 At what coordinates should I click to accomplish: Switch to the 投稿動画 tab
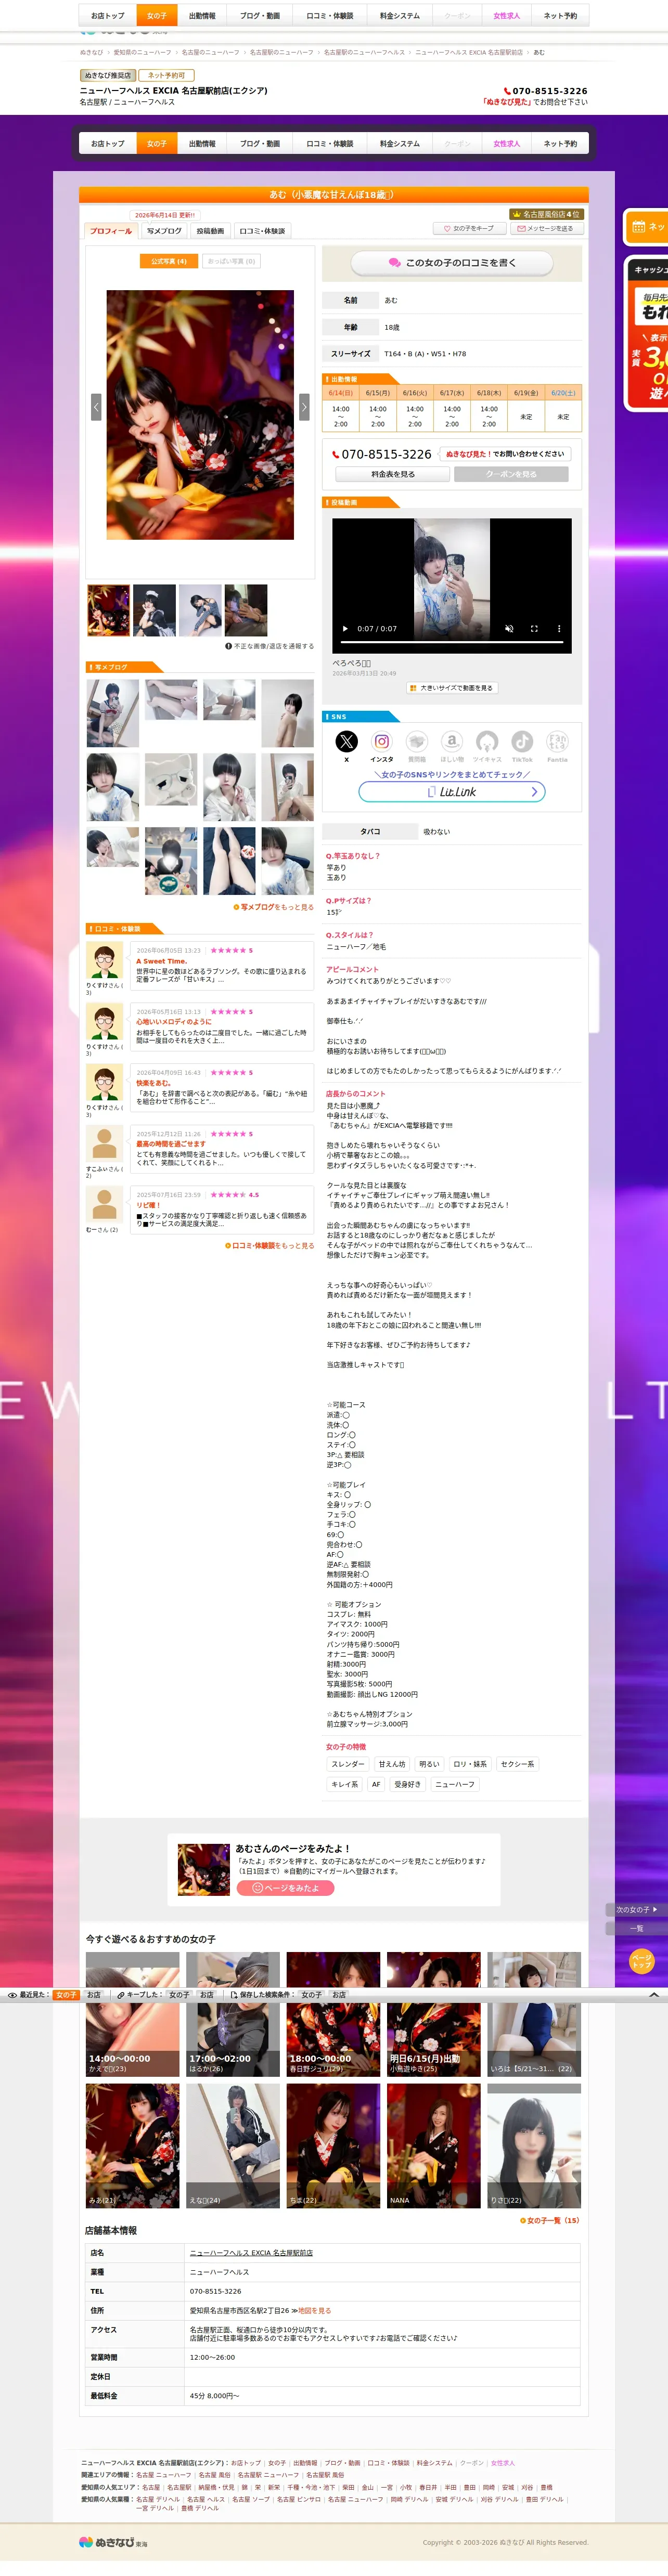tap(210, 231)
